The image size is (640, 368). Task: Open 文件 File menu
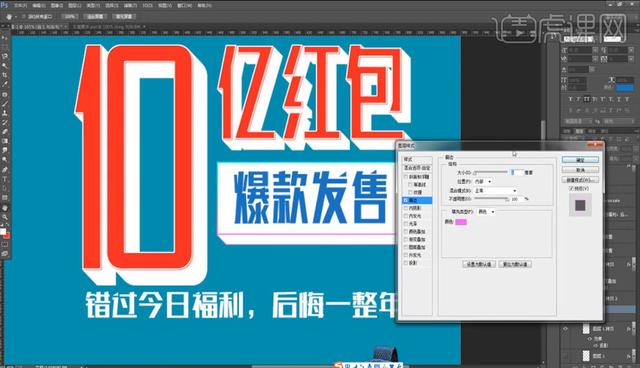point(20,6)
